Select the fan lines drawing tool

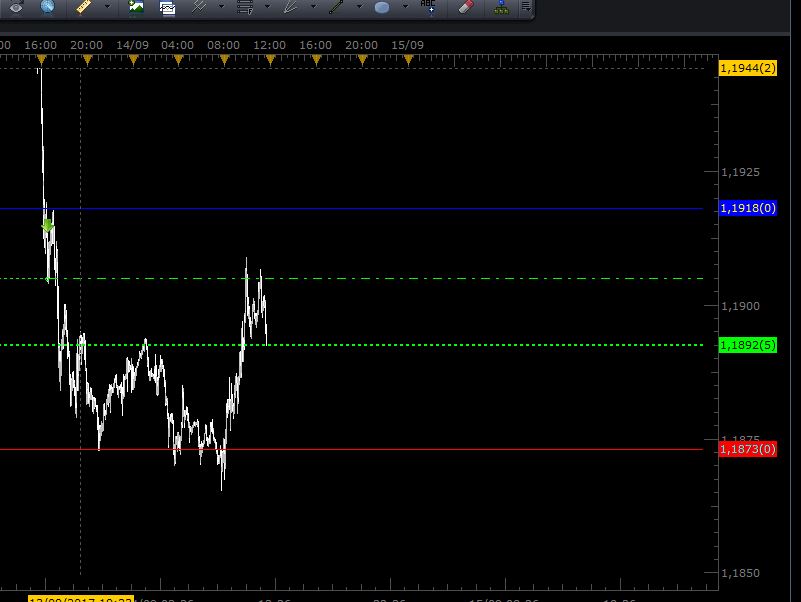[x=291, y=7]
